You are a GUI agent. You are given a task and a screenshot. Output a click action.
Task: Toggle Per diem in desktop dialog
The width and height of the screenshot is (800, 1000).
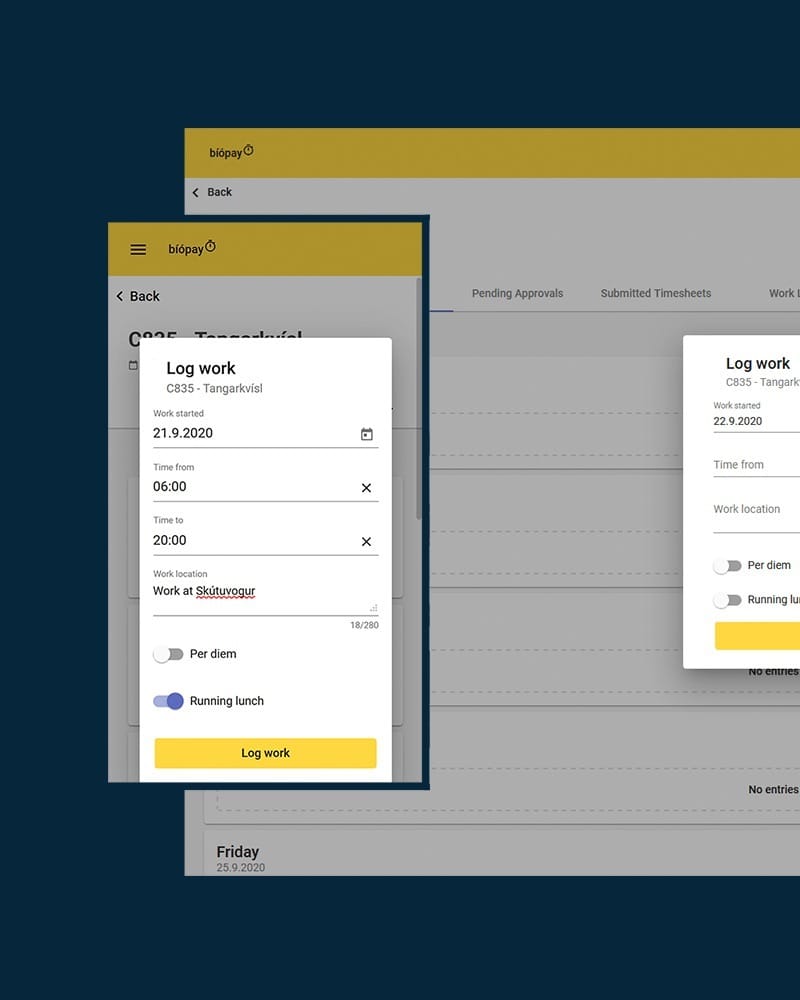pyautogui.click(x=727, y=566)
